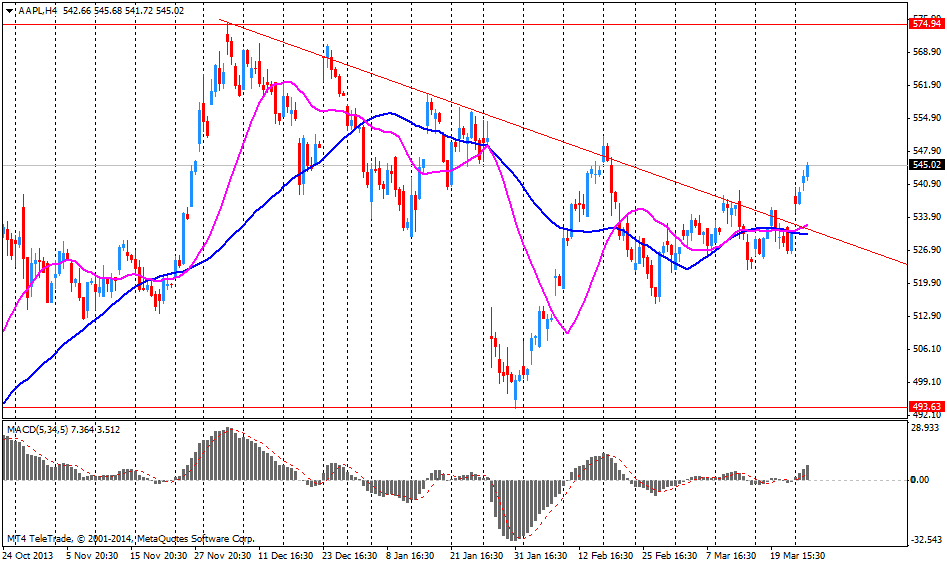Image resolution: width=947 pixels, height=564 pixels.
Task: Click the 31 Jan 16:30 time label
Action: coord(541,555)
